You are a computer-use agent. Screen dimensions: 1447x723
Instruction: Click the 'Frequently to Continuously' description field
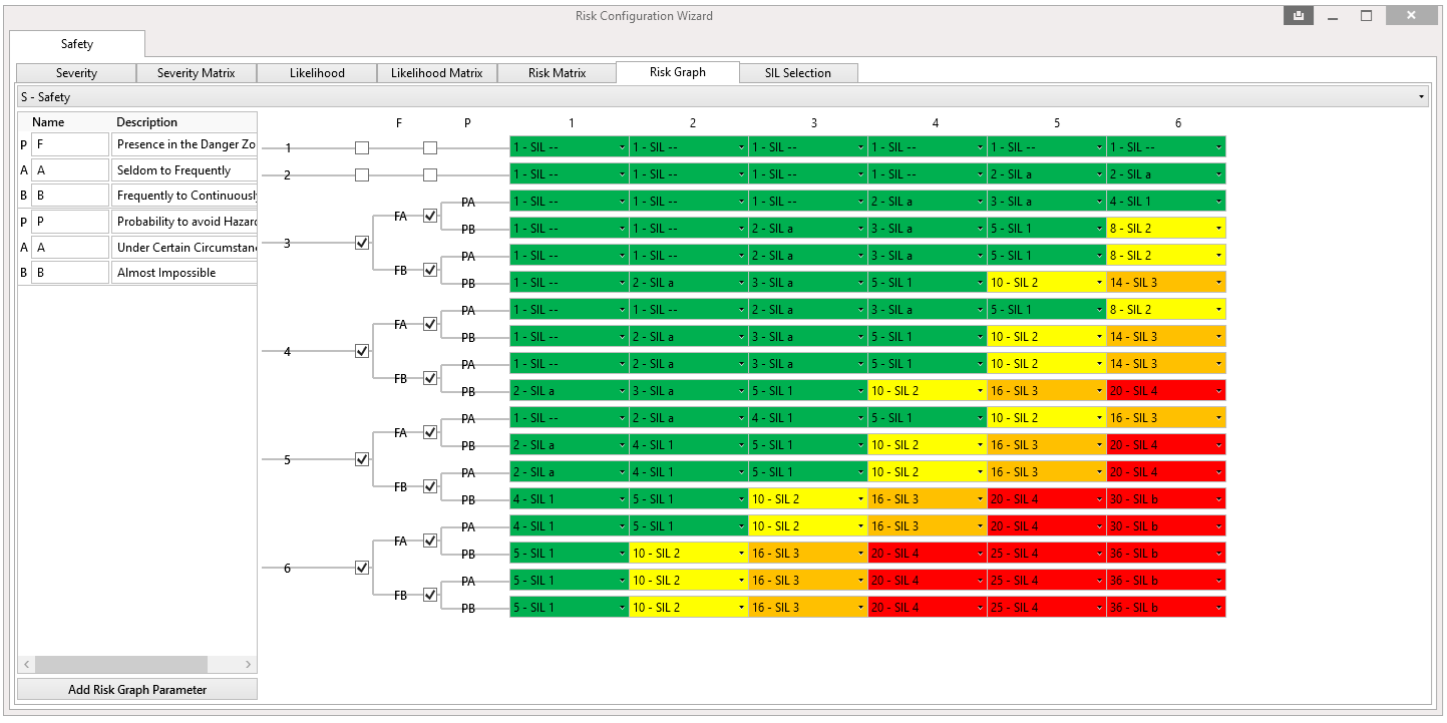coord(184,195)
